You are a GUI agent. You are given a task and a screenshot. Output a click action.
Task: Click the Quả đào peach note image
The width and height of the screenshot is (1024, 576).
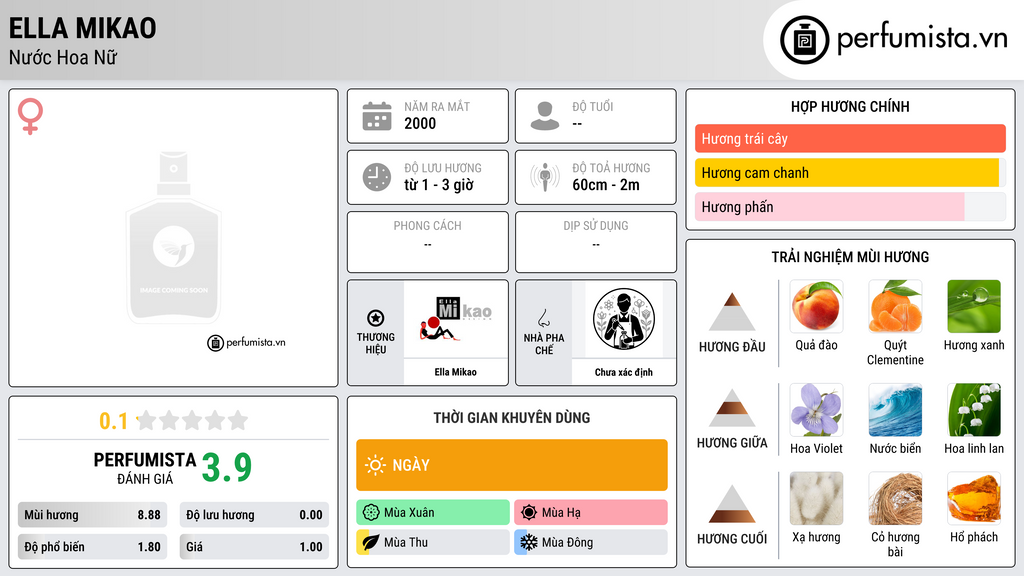coord(816,306)
